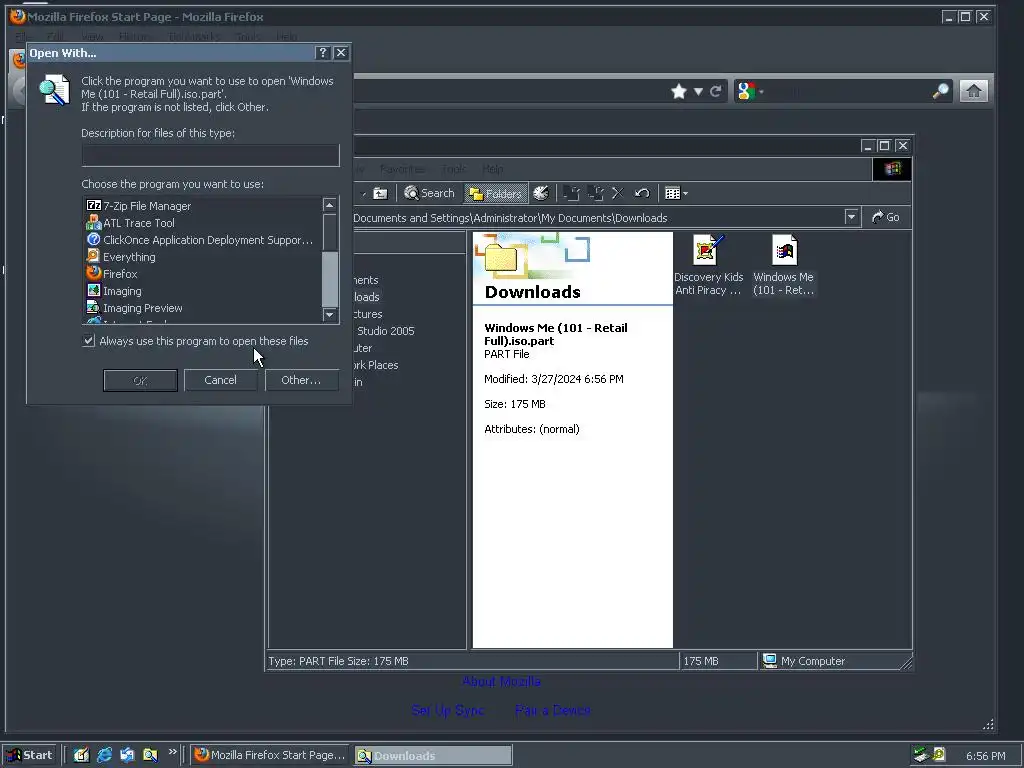Toggle Always use this program checkbox

89,341
